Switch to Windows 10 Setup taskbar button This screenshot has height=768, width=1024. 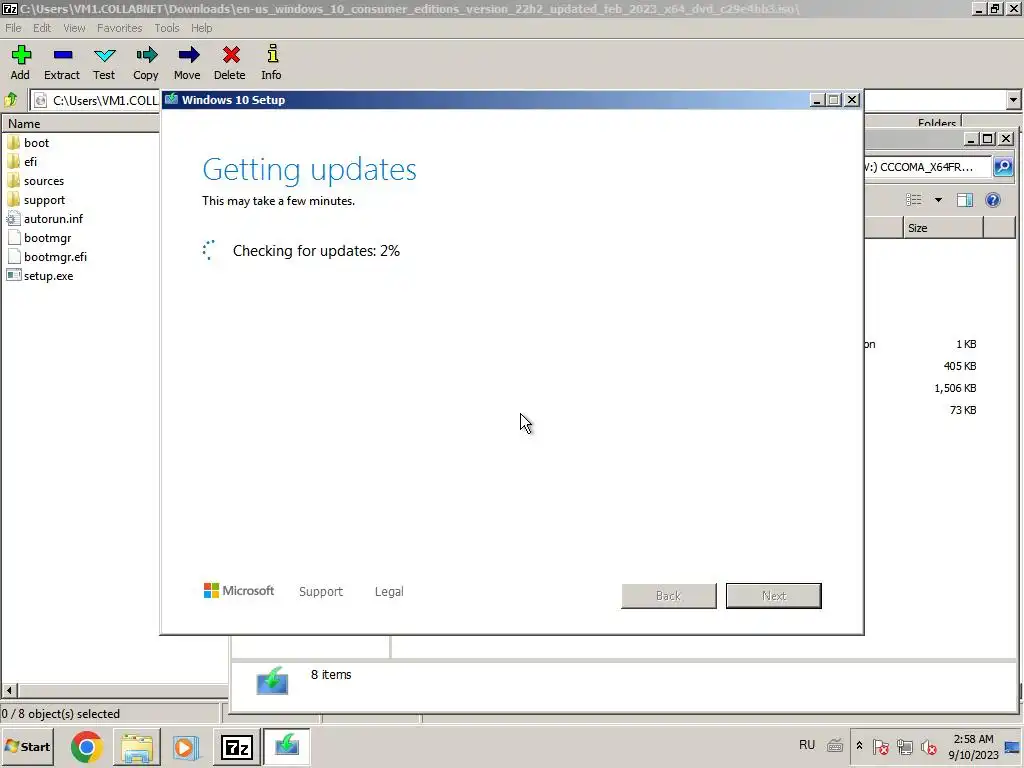pyautogui.click(x=287, y=746)
